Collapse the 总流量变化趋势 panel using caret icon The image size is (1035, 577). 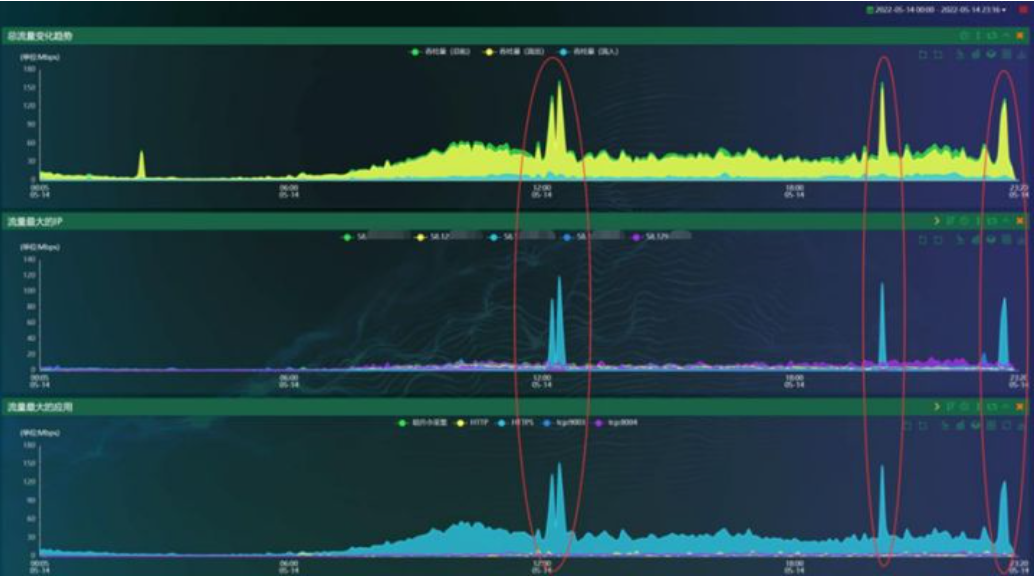1007,36
